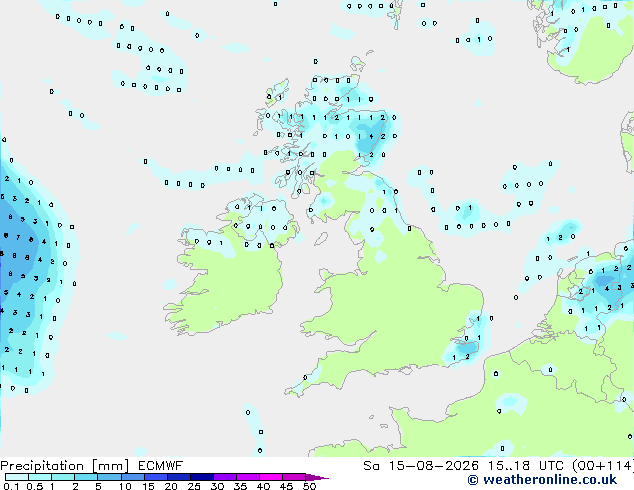This screenshot has height=490, width=634.
Task: Choose the 40–45 mm magenta legend swatch
Action: click(x=271, y=477)
